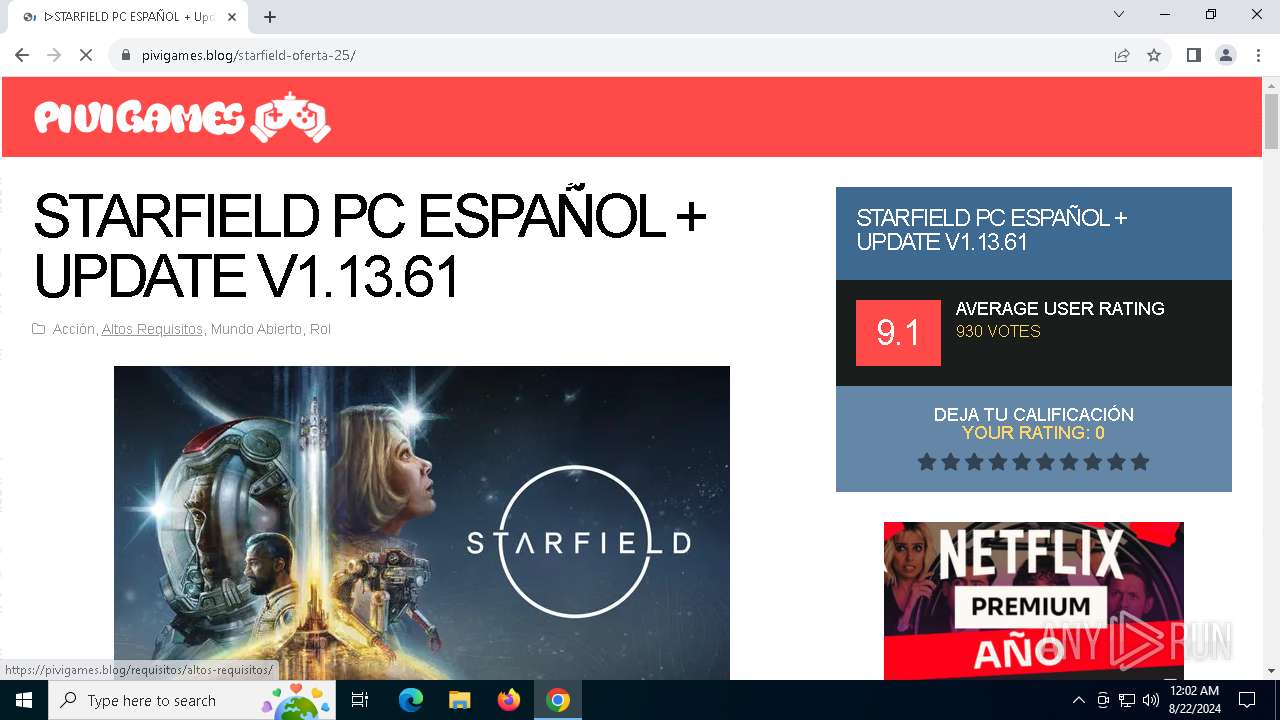Click the browser back arrow
Screen dimensions: 1280x720
click(x=22, y=55)
